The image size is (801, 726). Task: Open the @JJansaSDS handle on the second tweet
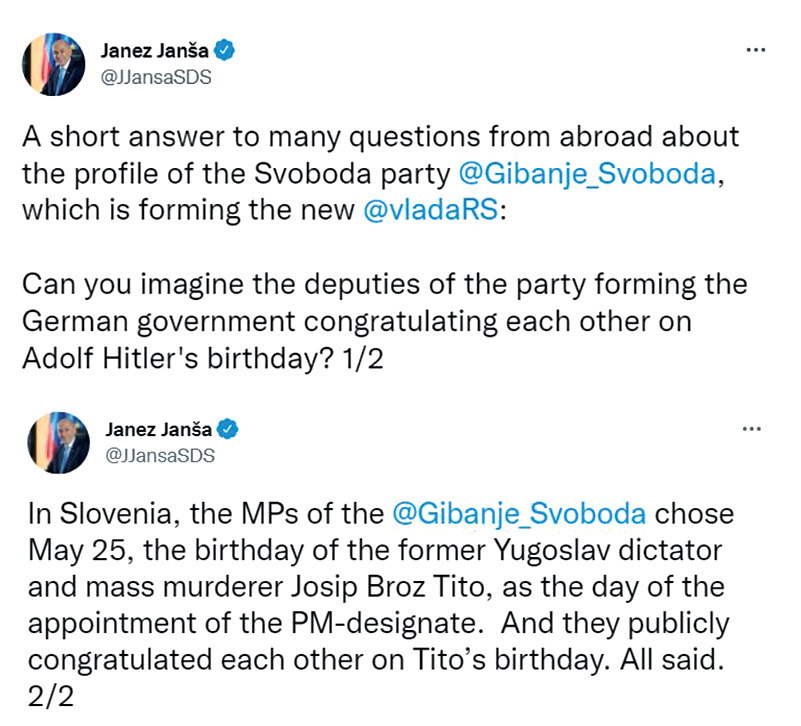160,456
